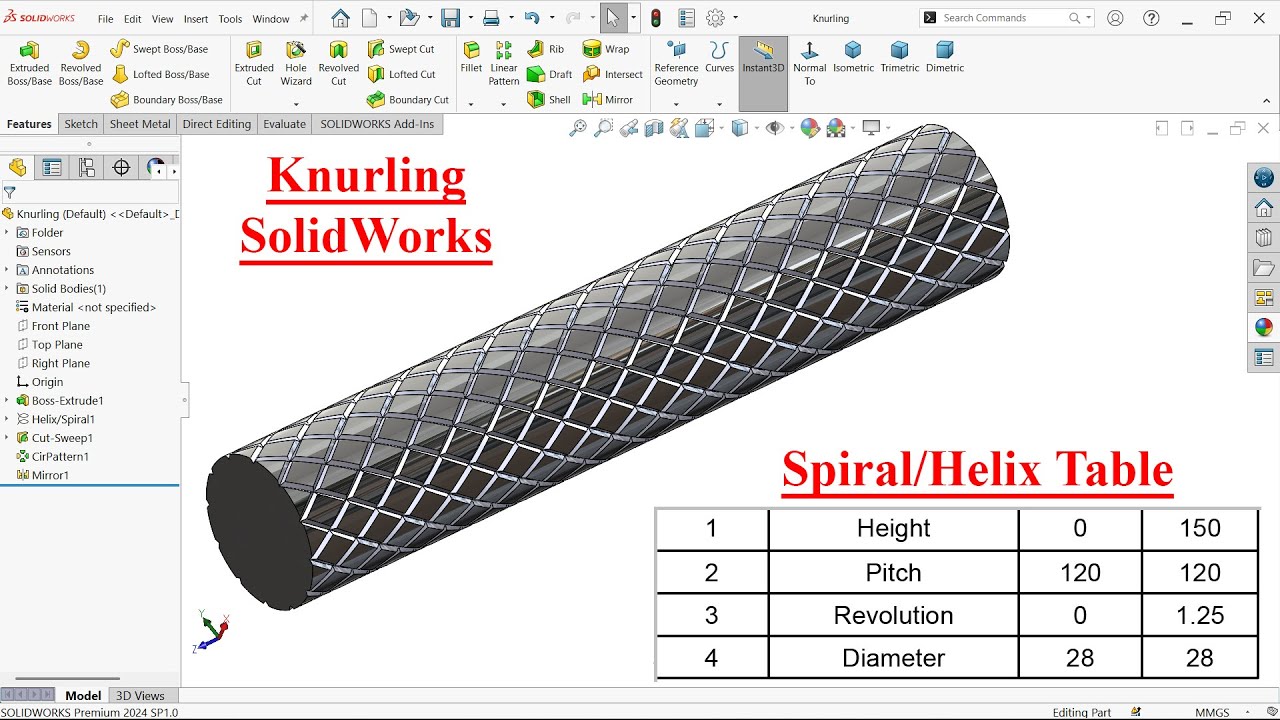This screenshot has width=1280, height=720.
Task: Open the SOLIDWORKS Add-Ins tab
Action: [377, 124]
